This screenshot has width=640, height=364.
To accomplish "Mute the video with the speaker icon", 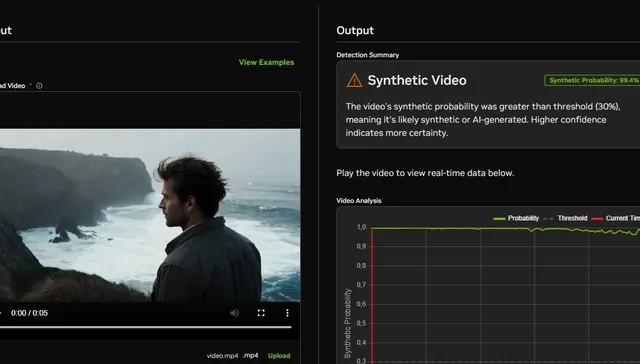I will (x=234, y=313).
